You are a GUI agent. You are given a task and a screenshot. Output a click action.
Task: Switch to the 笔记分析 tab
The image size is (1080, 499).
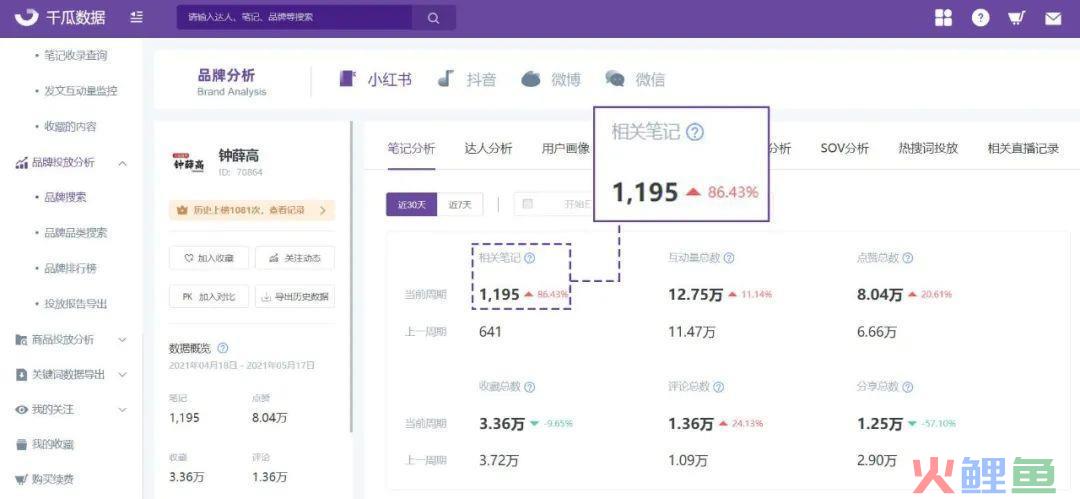411,149
